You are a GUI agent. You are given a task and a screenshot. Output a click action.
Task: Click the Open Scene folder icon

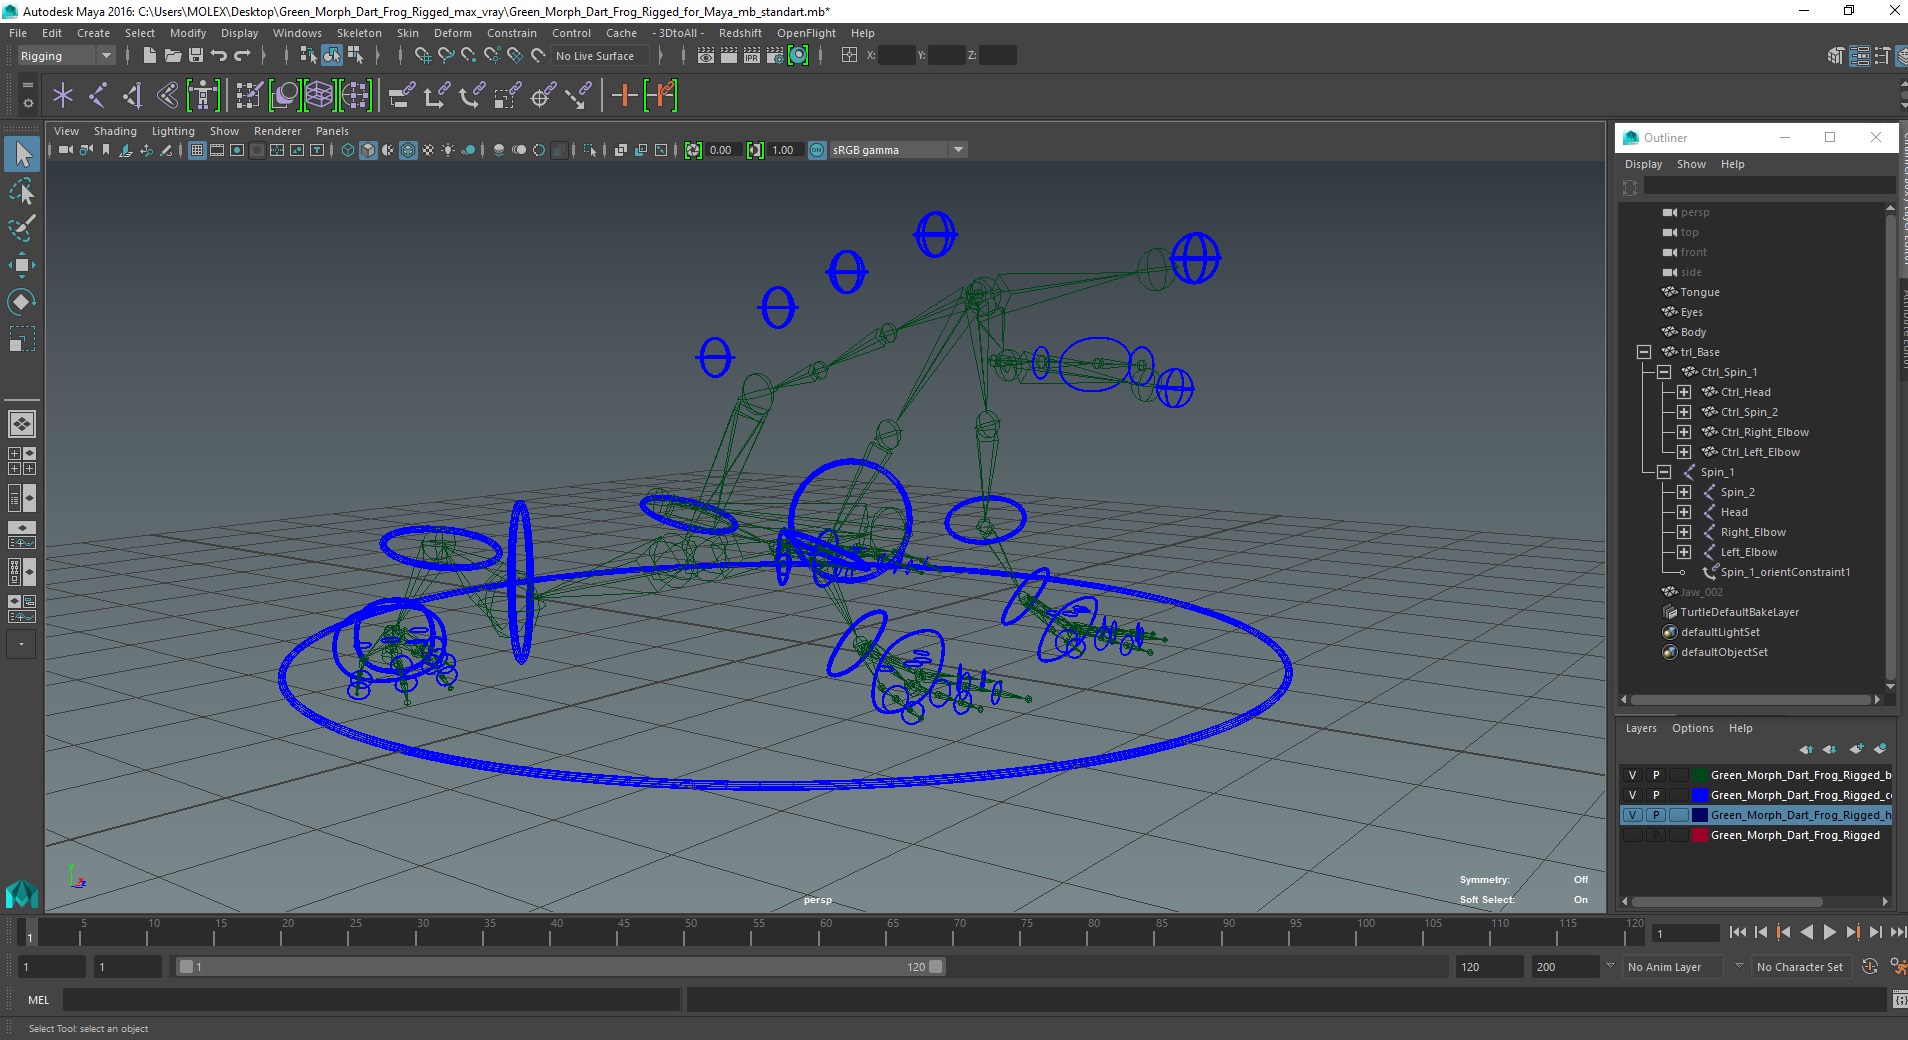pyautogui.click(x=172, y=56)
